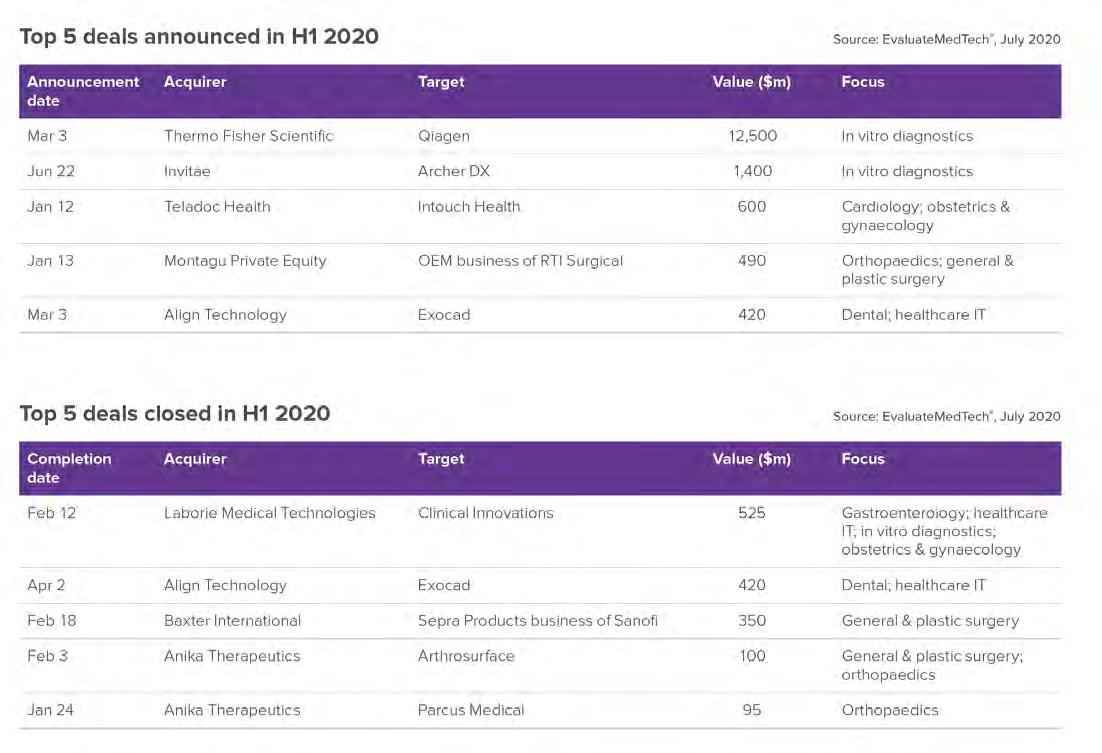
Task: Click the source note above the closed deals table
Action: (x=947, y=416)
